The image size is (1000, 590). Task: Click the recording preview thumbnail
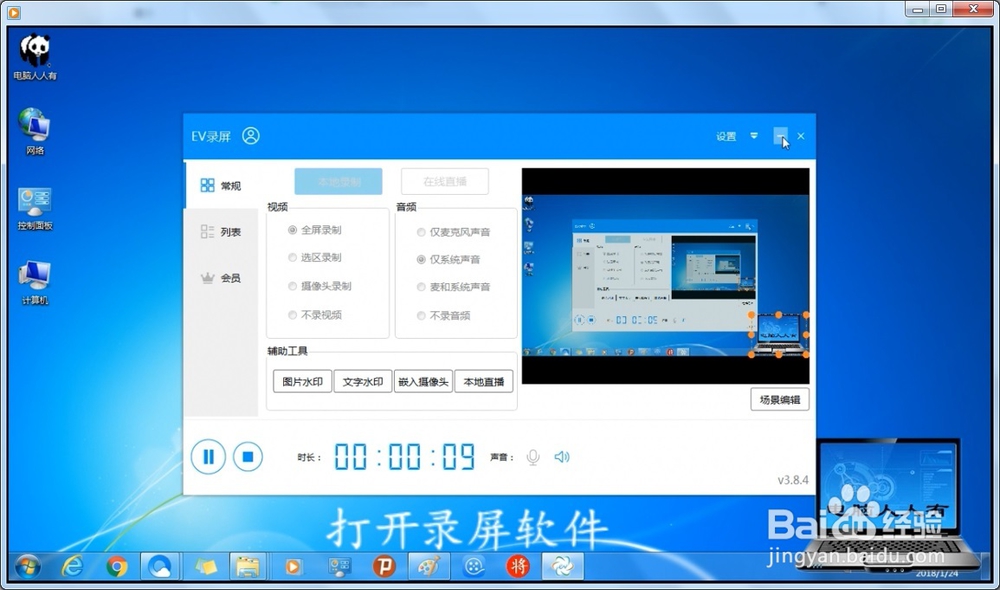pos(666,276)
